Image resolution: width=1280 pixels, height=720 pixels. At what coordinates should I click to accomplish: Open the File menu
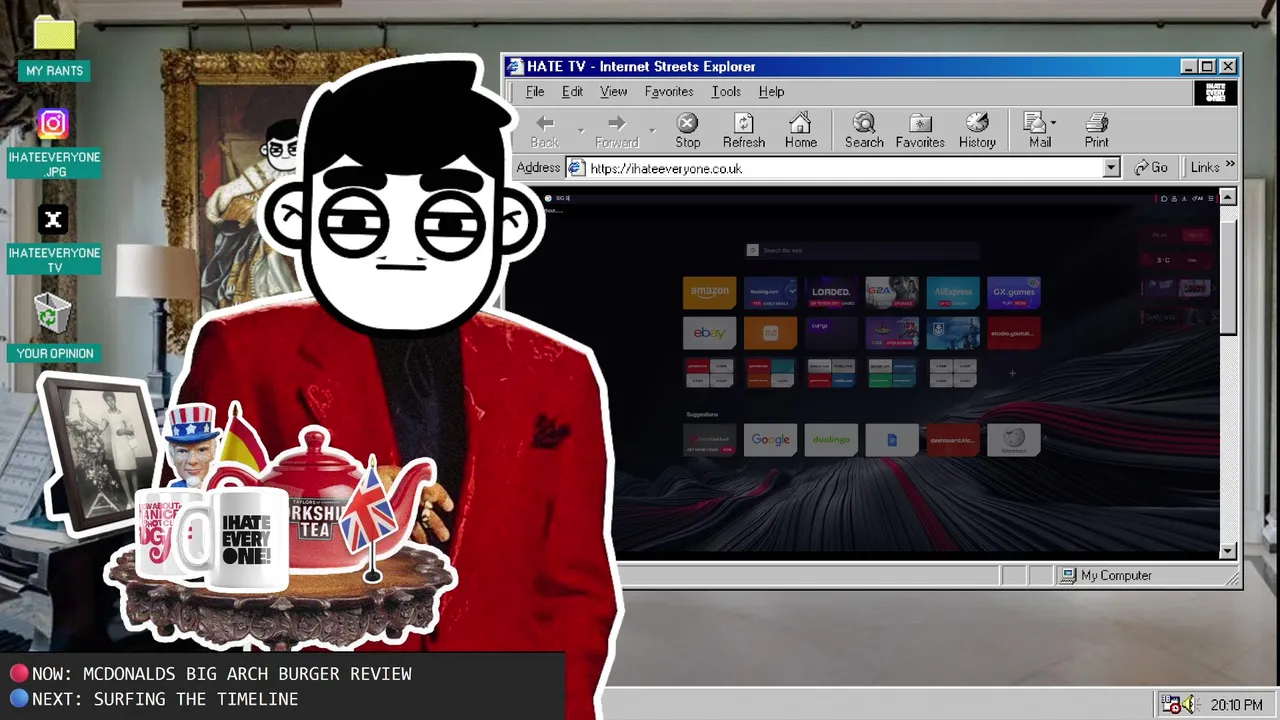coord(535,92)
